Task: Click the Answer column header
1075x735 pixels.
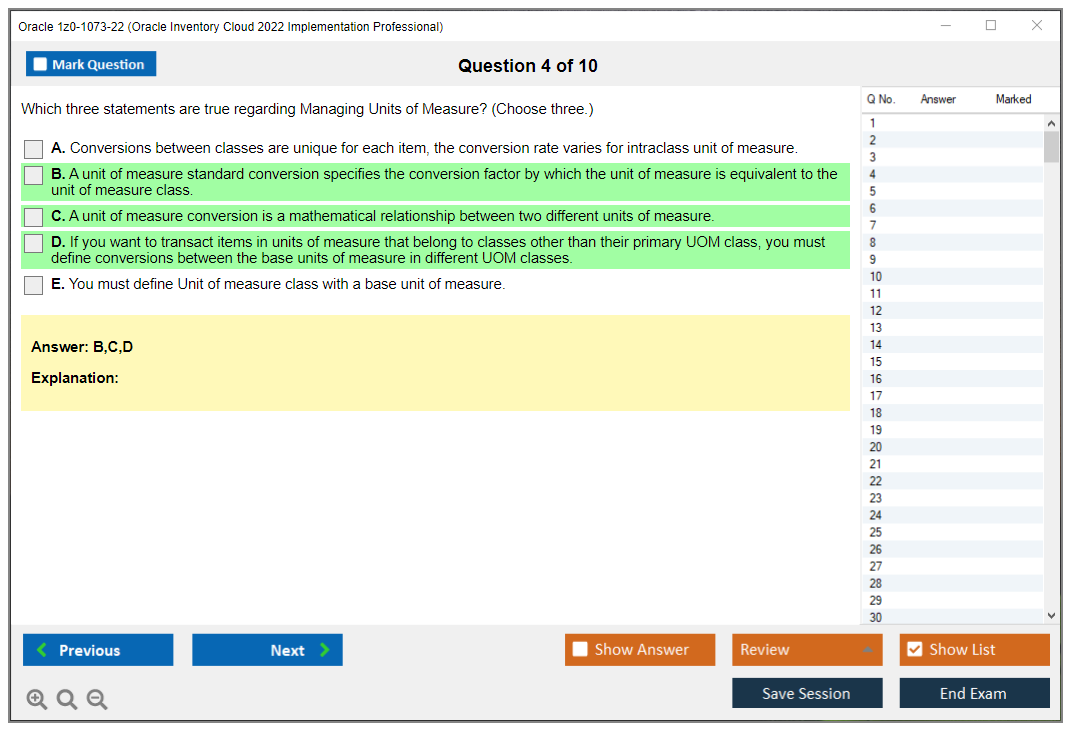Action: [937, 99]
